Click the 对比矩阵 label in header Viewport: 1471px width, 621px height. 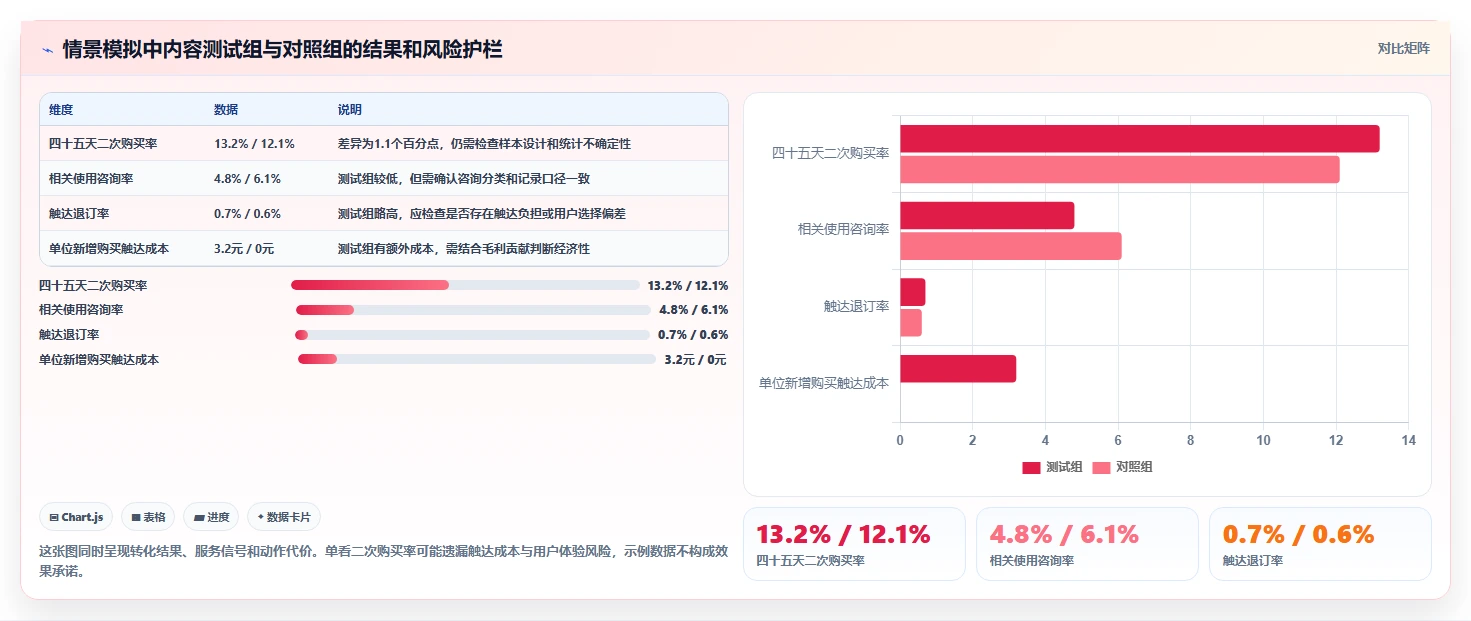click(1403, 48)
